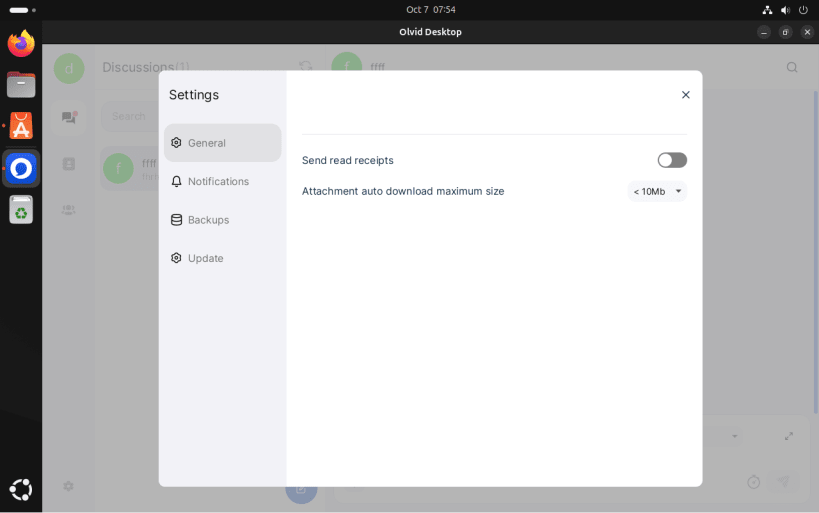Click the volume icon in system tray
819x513 pixels.
point(785,10)
